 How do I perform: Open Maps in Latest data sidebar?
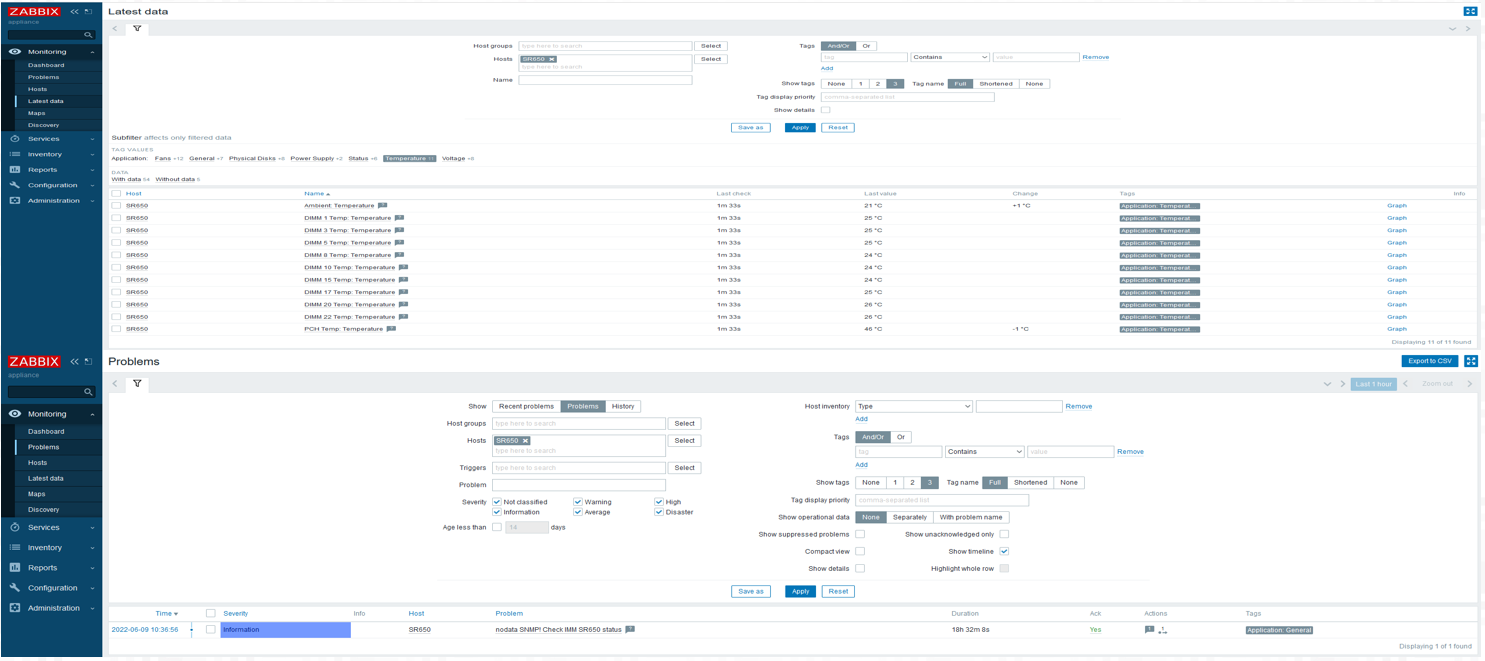(x=37, y=113)
